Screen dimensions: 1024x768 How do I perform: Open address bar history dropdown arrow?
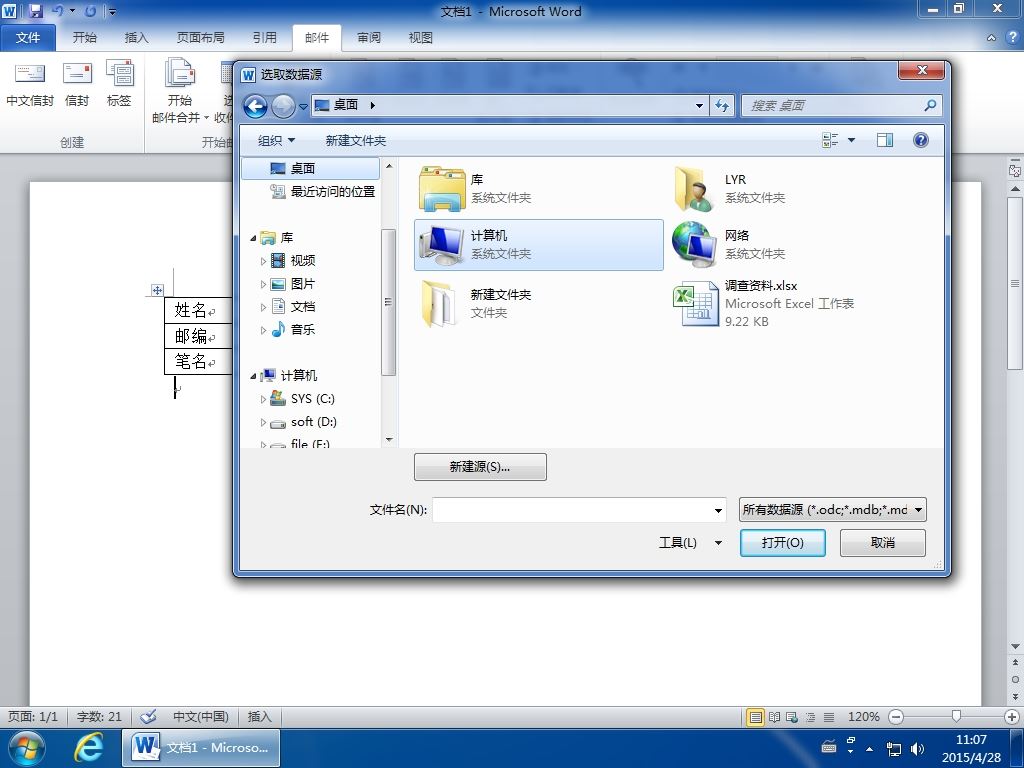(x=699, y=105)
